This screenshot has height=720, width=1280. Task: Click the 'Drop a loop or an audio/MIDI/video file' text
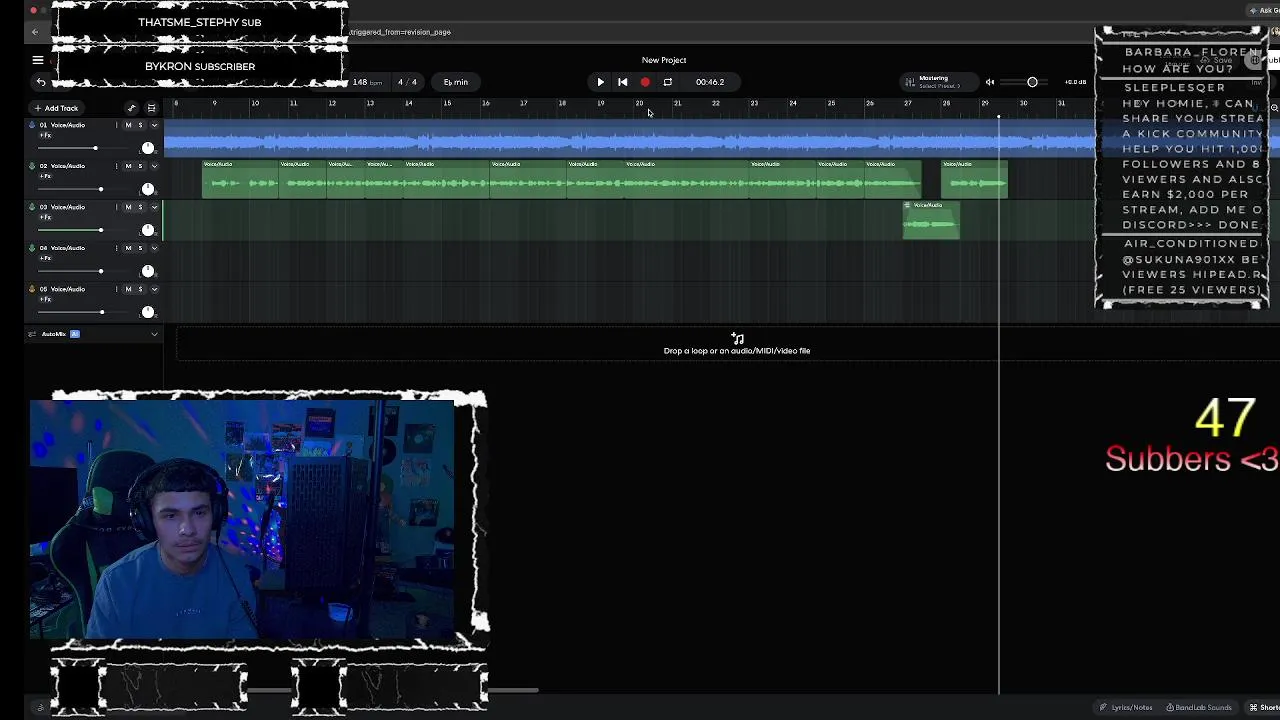(x=737, y=351)
